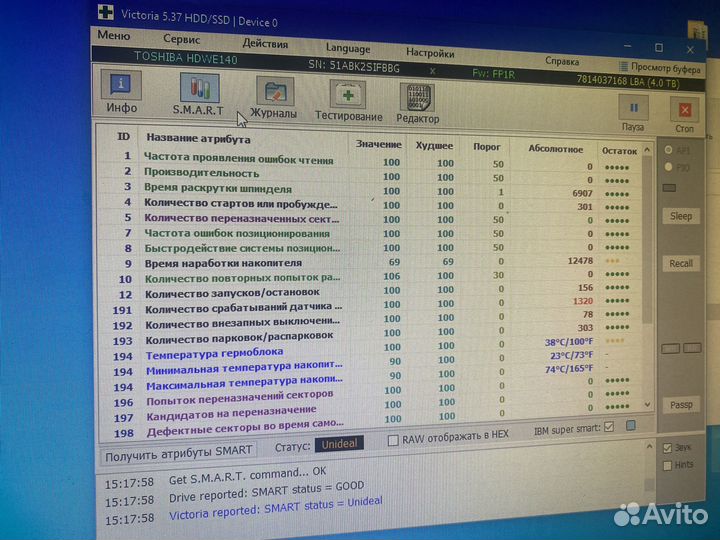The width and height of the screenshot is (720, 540).
Task: Open the Справка menu
Action: [562, 61]
